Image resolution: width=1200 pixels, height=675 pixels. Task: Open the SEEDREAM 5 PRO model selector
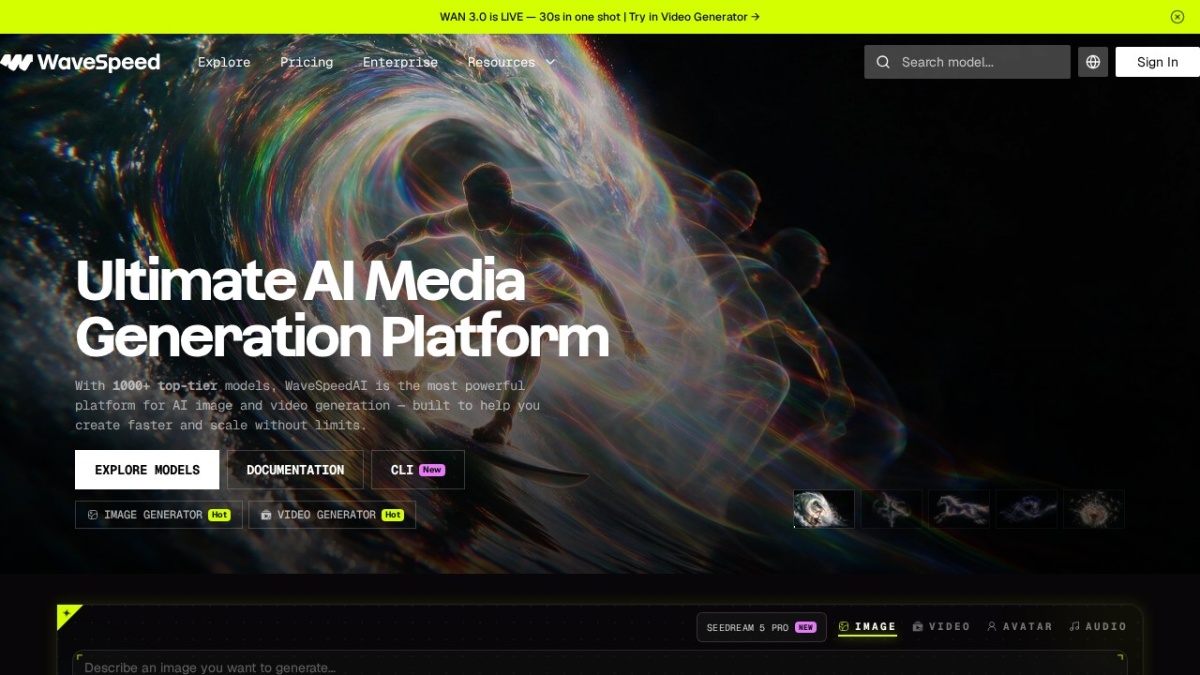click(x=761, y=627)
